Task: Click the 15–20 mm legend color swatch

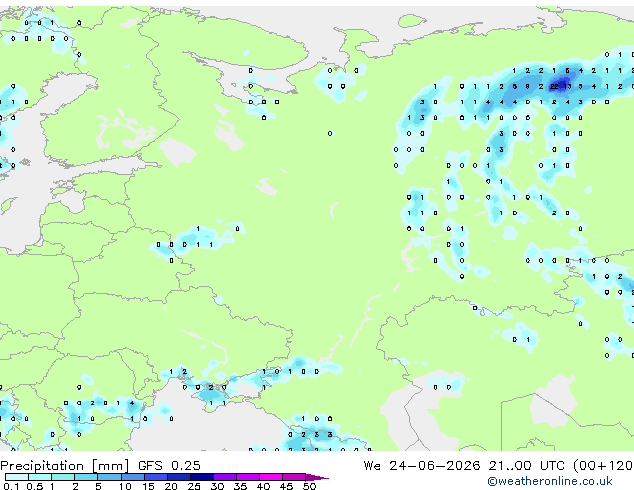Action: coord(155,477)
